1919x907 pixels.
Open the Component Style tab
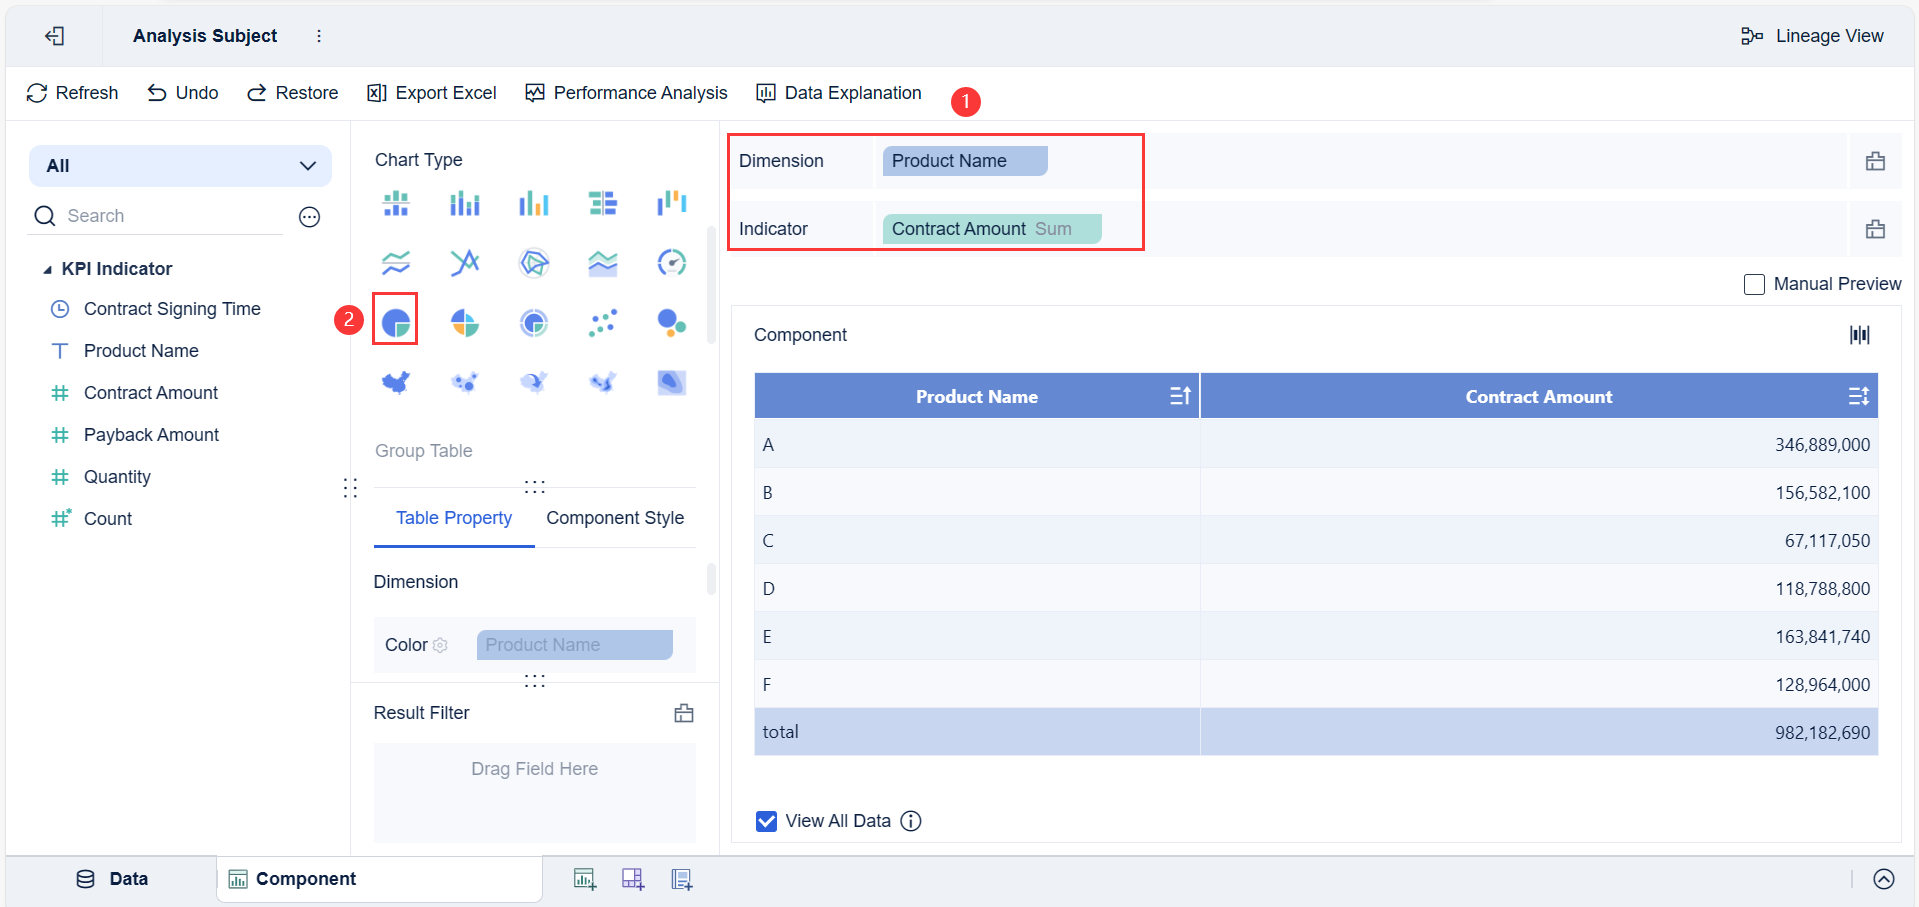(x=614, y=517)
